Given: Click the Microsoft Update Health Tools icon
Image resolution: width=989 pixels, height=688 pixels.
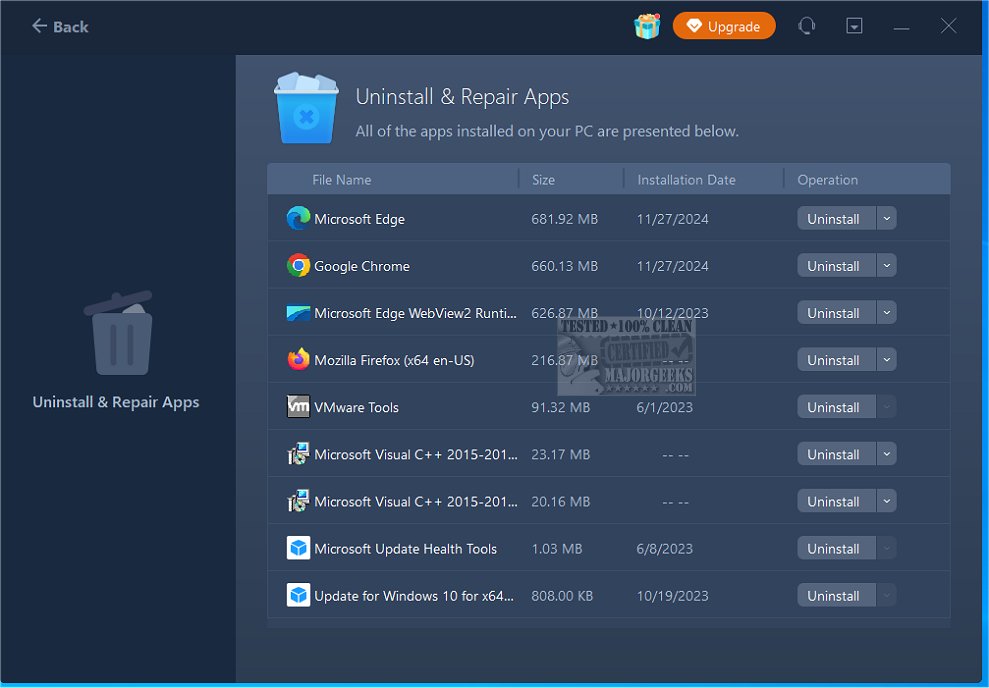Looking at the screenshot, I should [x=298, y=548].
